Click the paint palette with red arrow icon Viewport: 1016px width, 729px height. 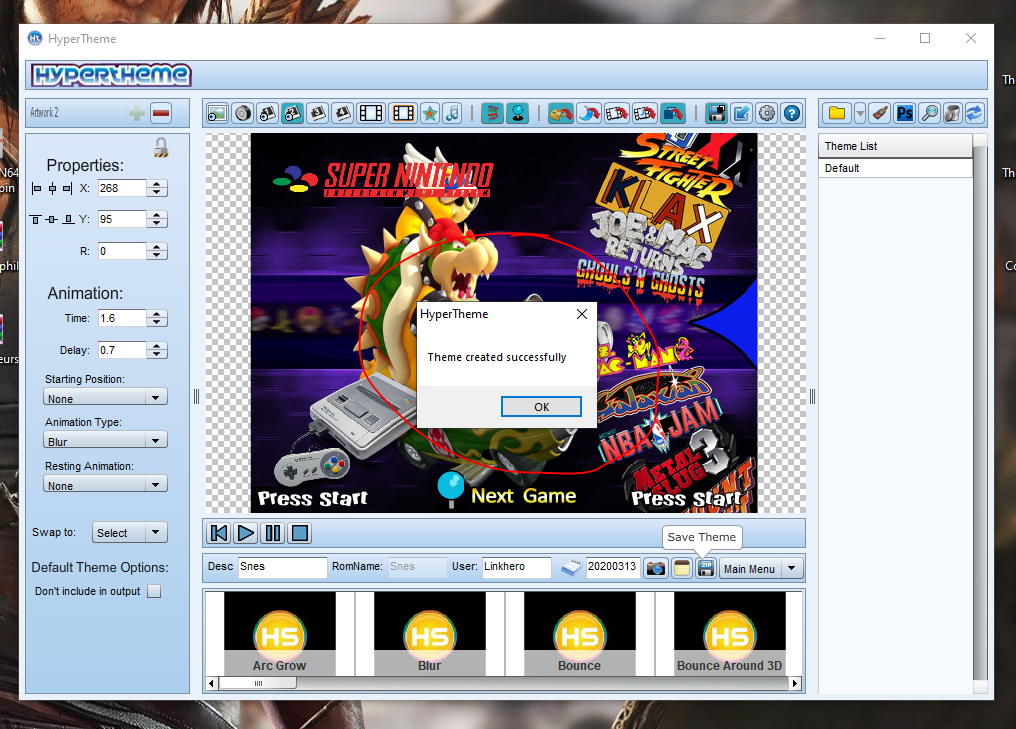tap(560, 113)
